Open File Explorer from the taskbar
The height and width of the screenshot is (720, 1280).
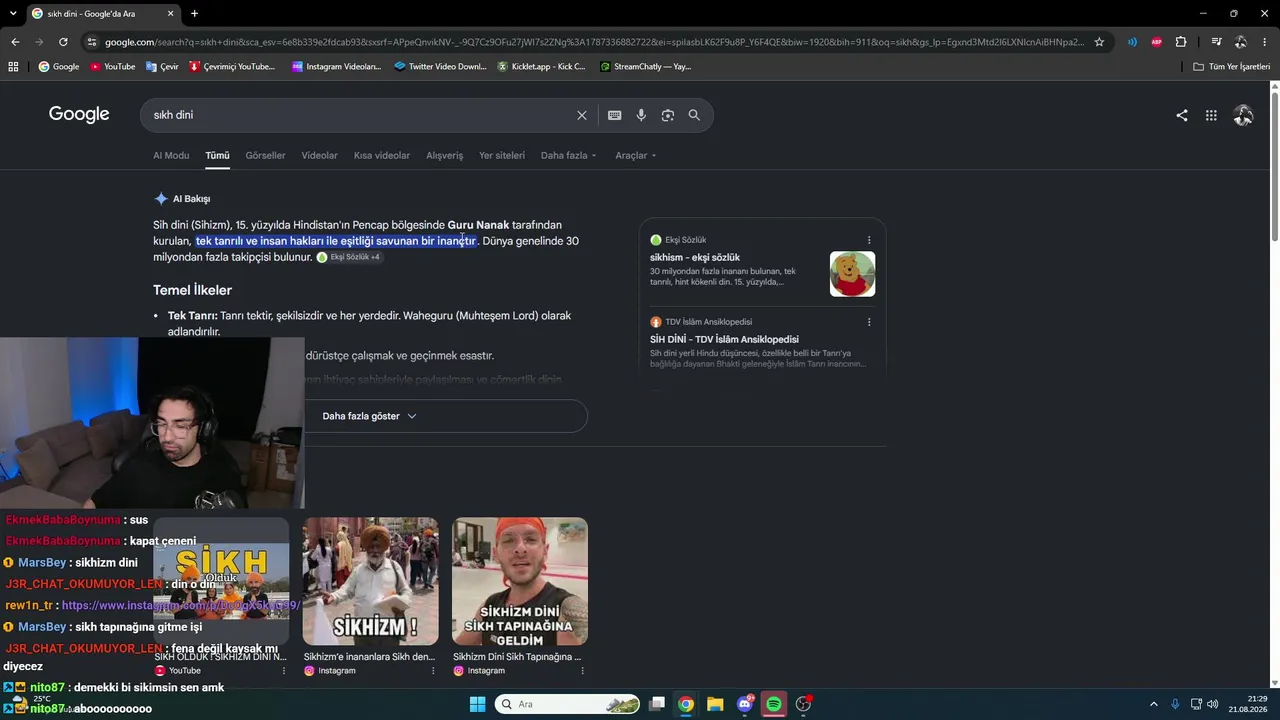(x=715, y=704)
